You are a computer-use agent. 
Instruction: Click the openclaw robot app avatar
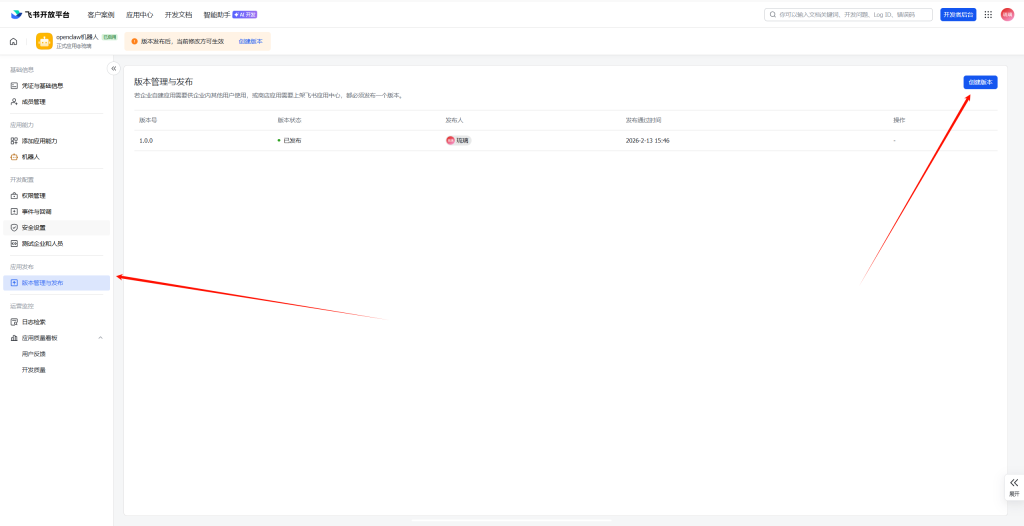(x=44, y=41)
